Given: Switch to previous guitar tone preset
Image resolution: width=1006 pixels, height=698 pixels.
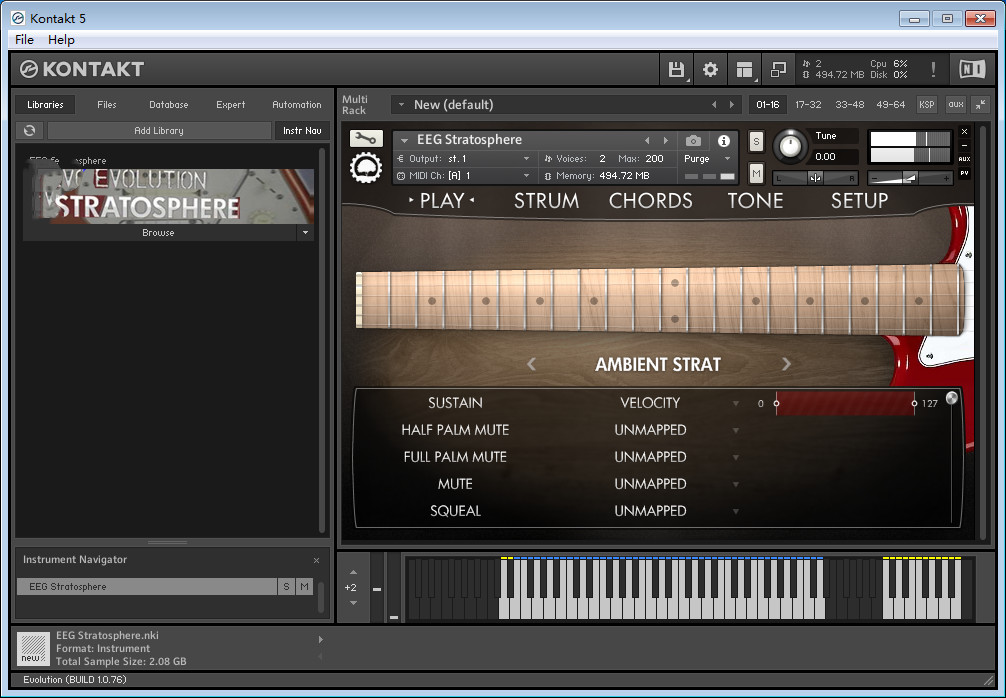Looking at the screenshot, I should [531, 364].
